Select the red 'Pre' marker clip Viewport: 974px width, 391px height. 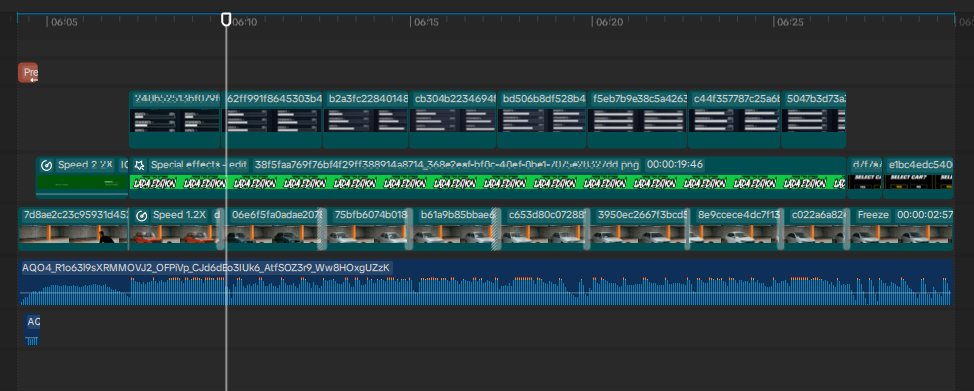coord(28,73)
